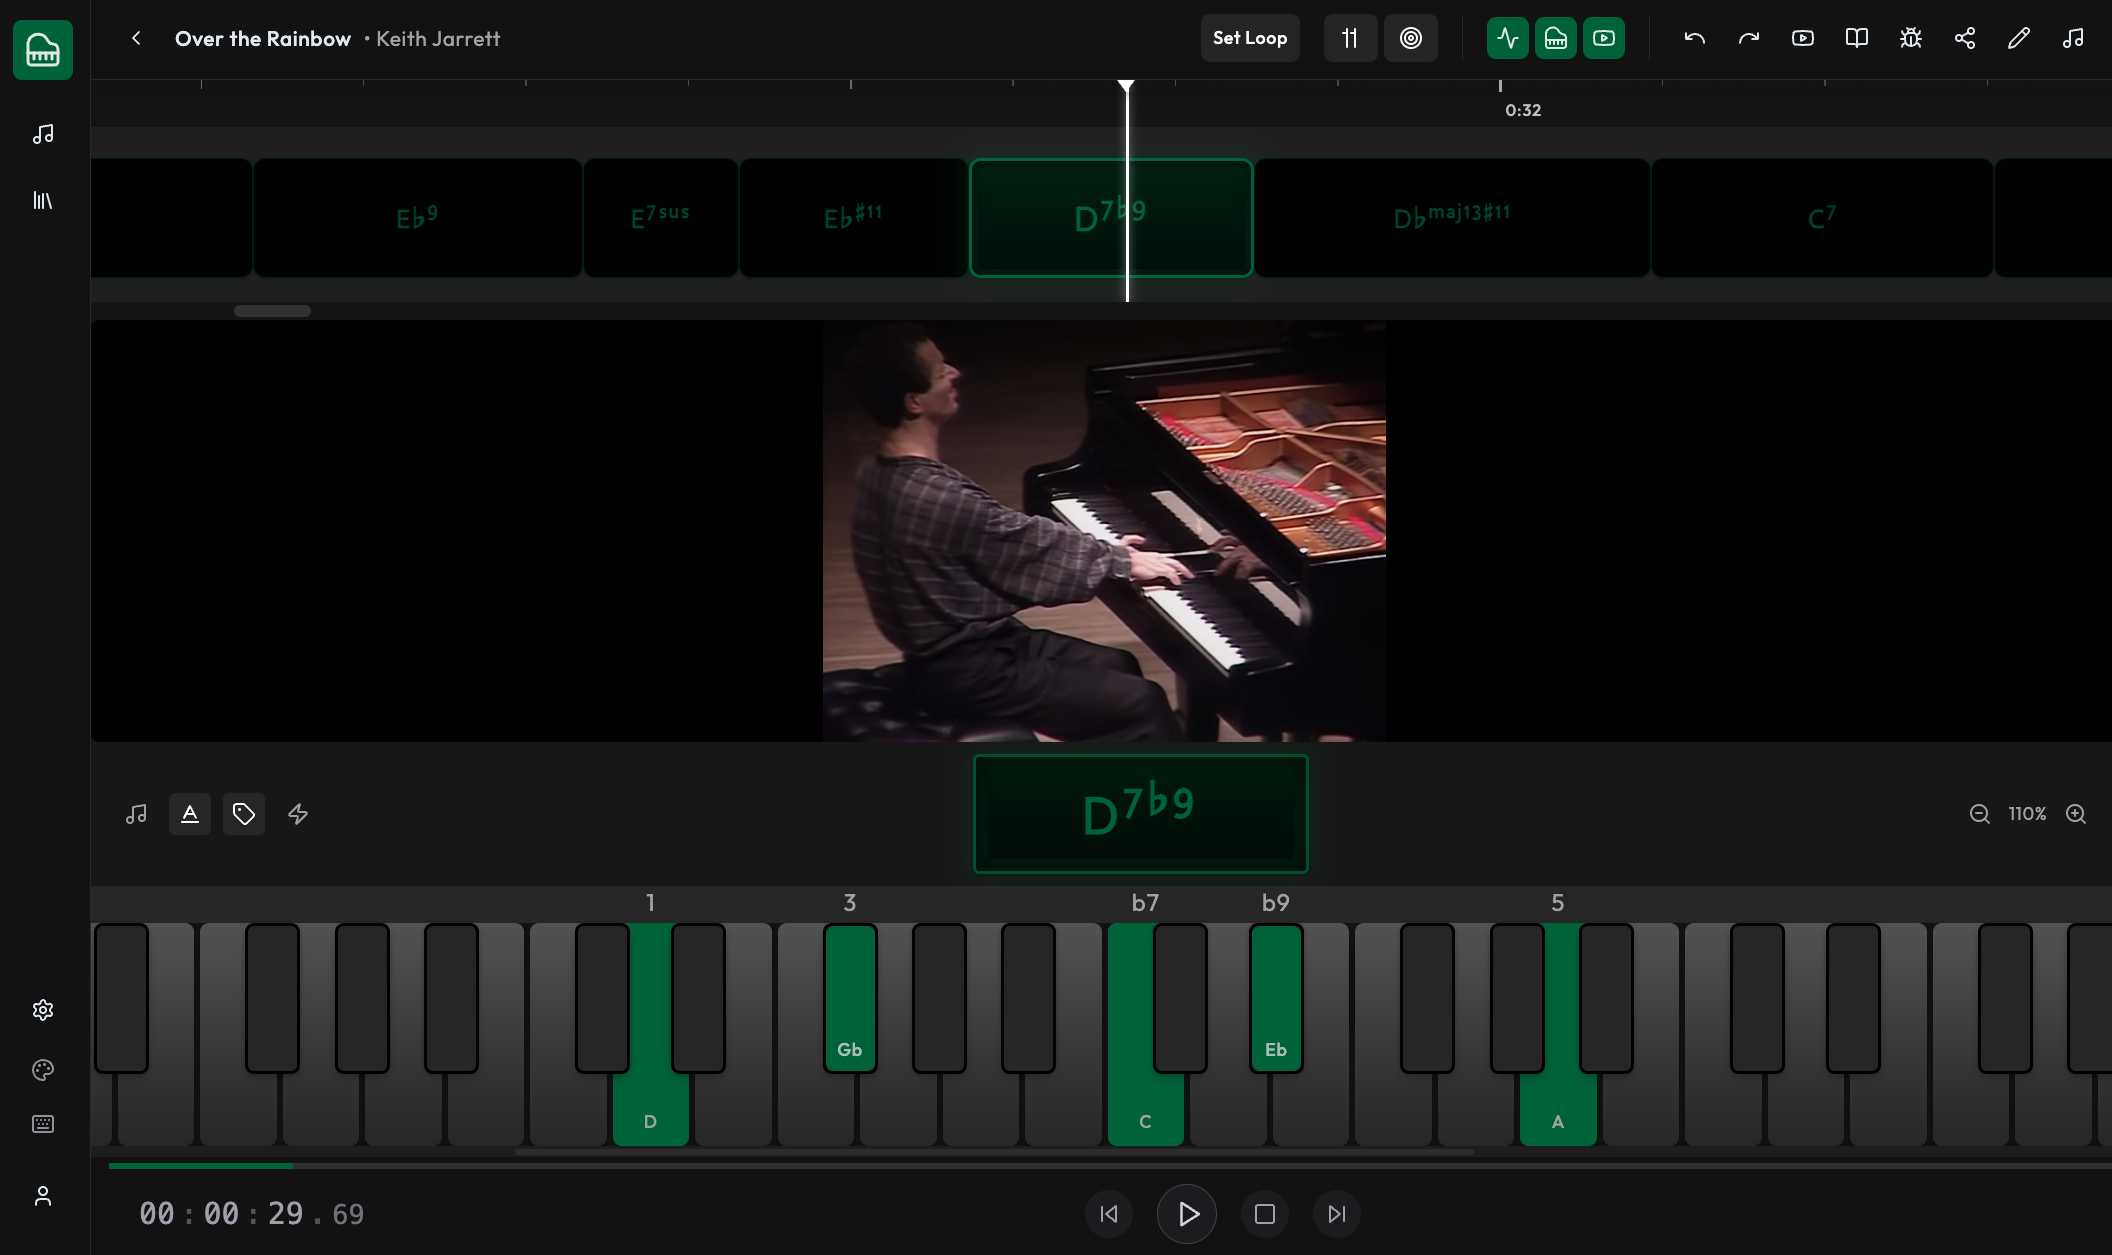The width and height of the screenshot is (2112, 1255).
Task: Open the chord text style selector
Action: tap(189, 814)
